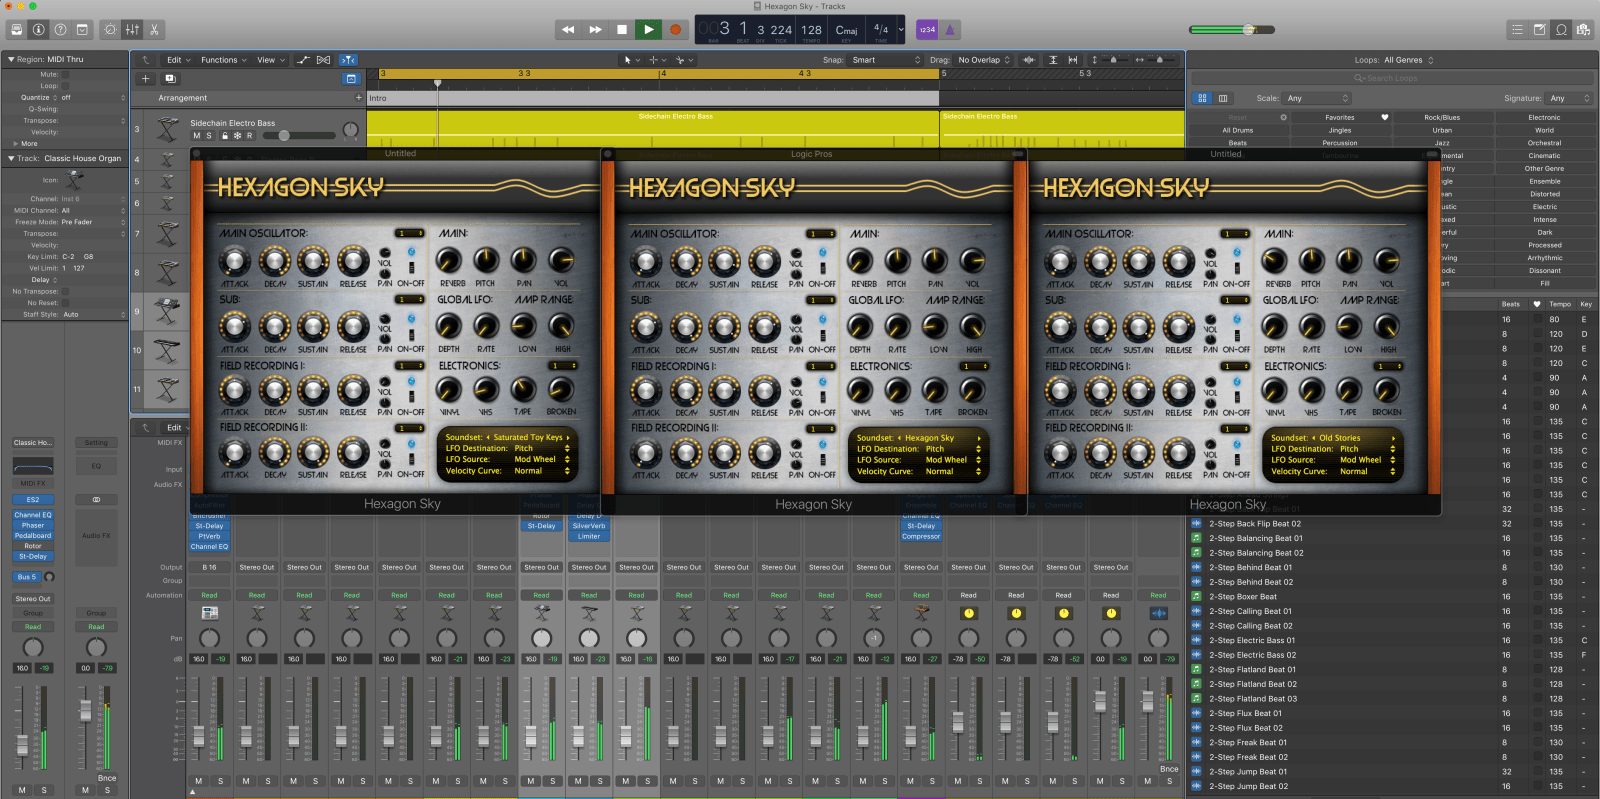This screenshot has width=1600, height=799.
Task: Mute the Sidechain Electro Bass track
Action: tap(196, 135)
